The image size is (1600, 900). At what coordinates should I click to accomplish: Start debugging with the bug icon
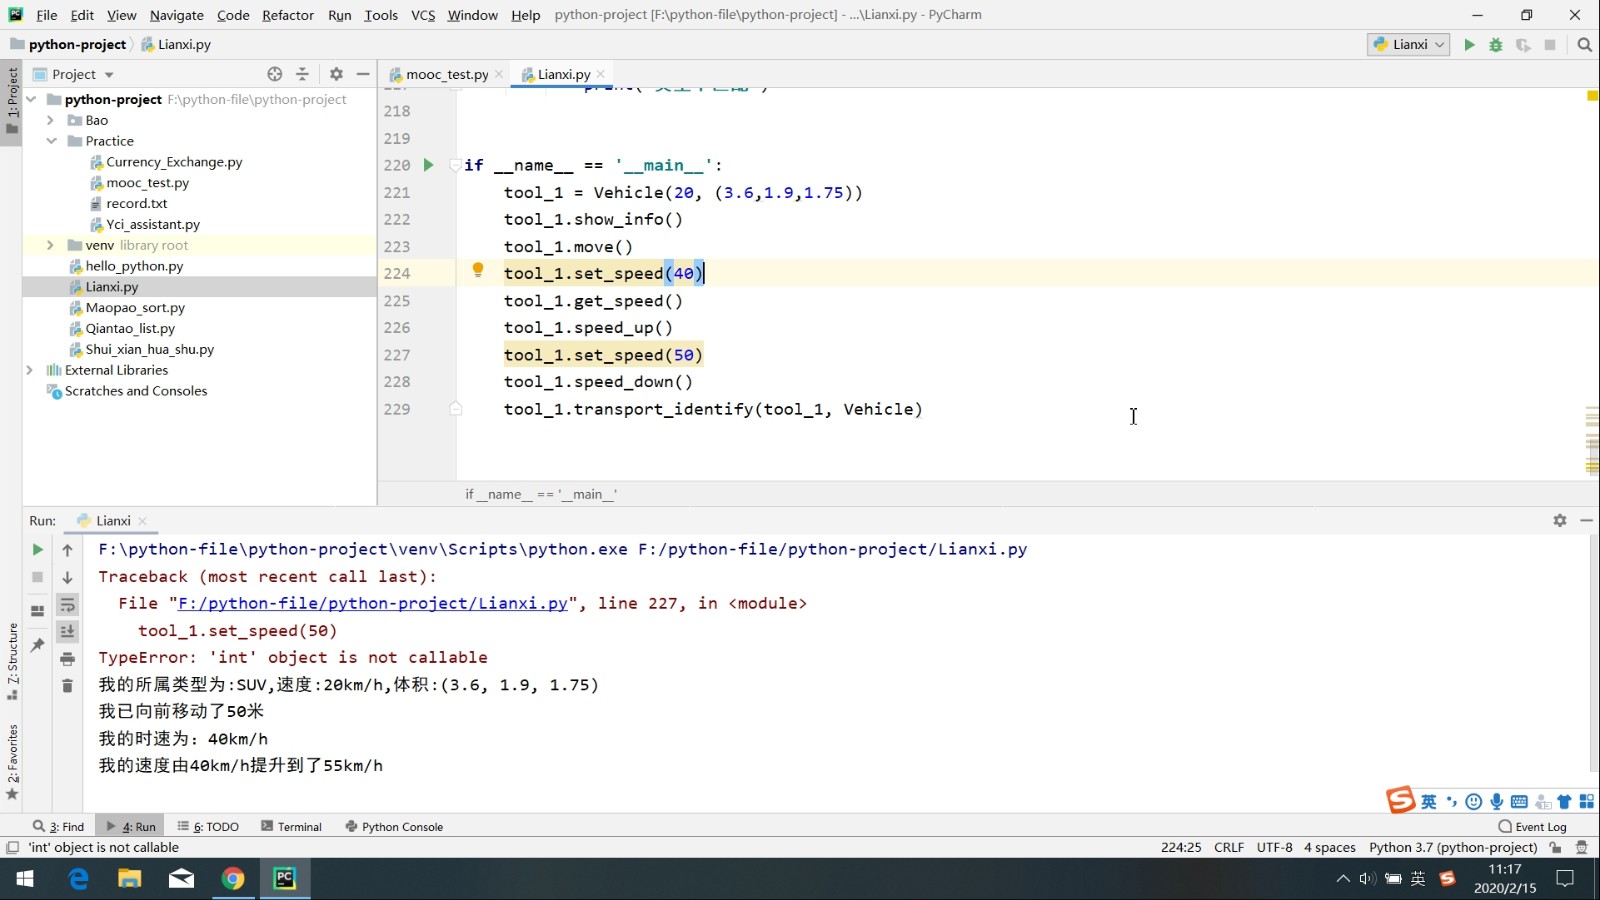[x=1496, y=45]
